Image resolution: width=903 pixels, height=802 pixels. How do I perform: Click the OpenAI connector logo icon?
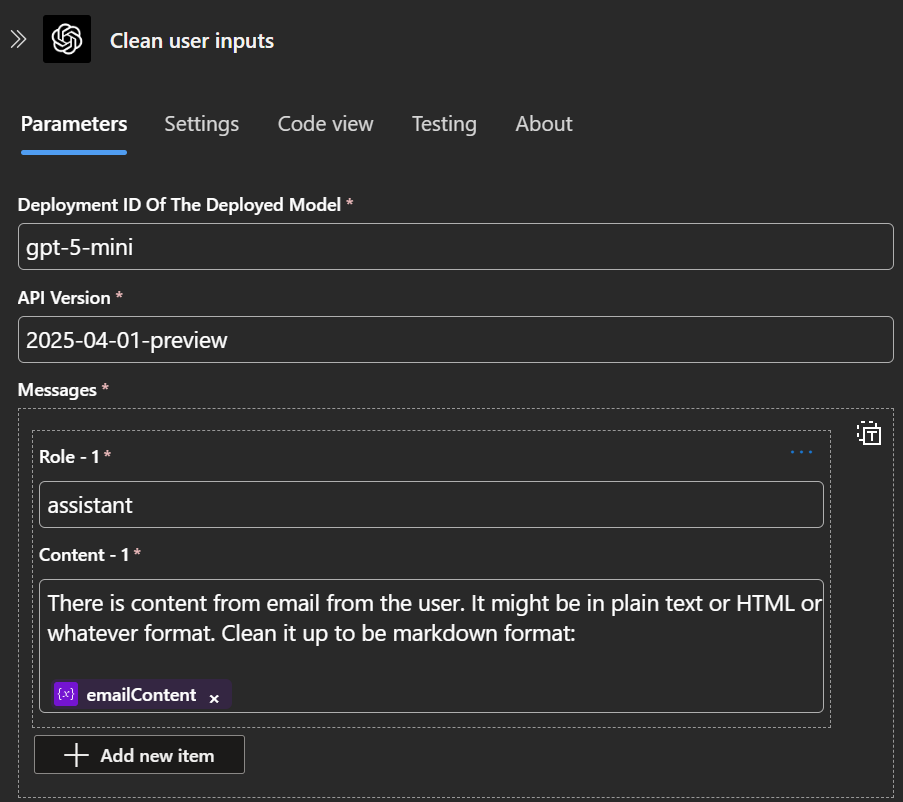tap(67, 39)
